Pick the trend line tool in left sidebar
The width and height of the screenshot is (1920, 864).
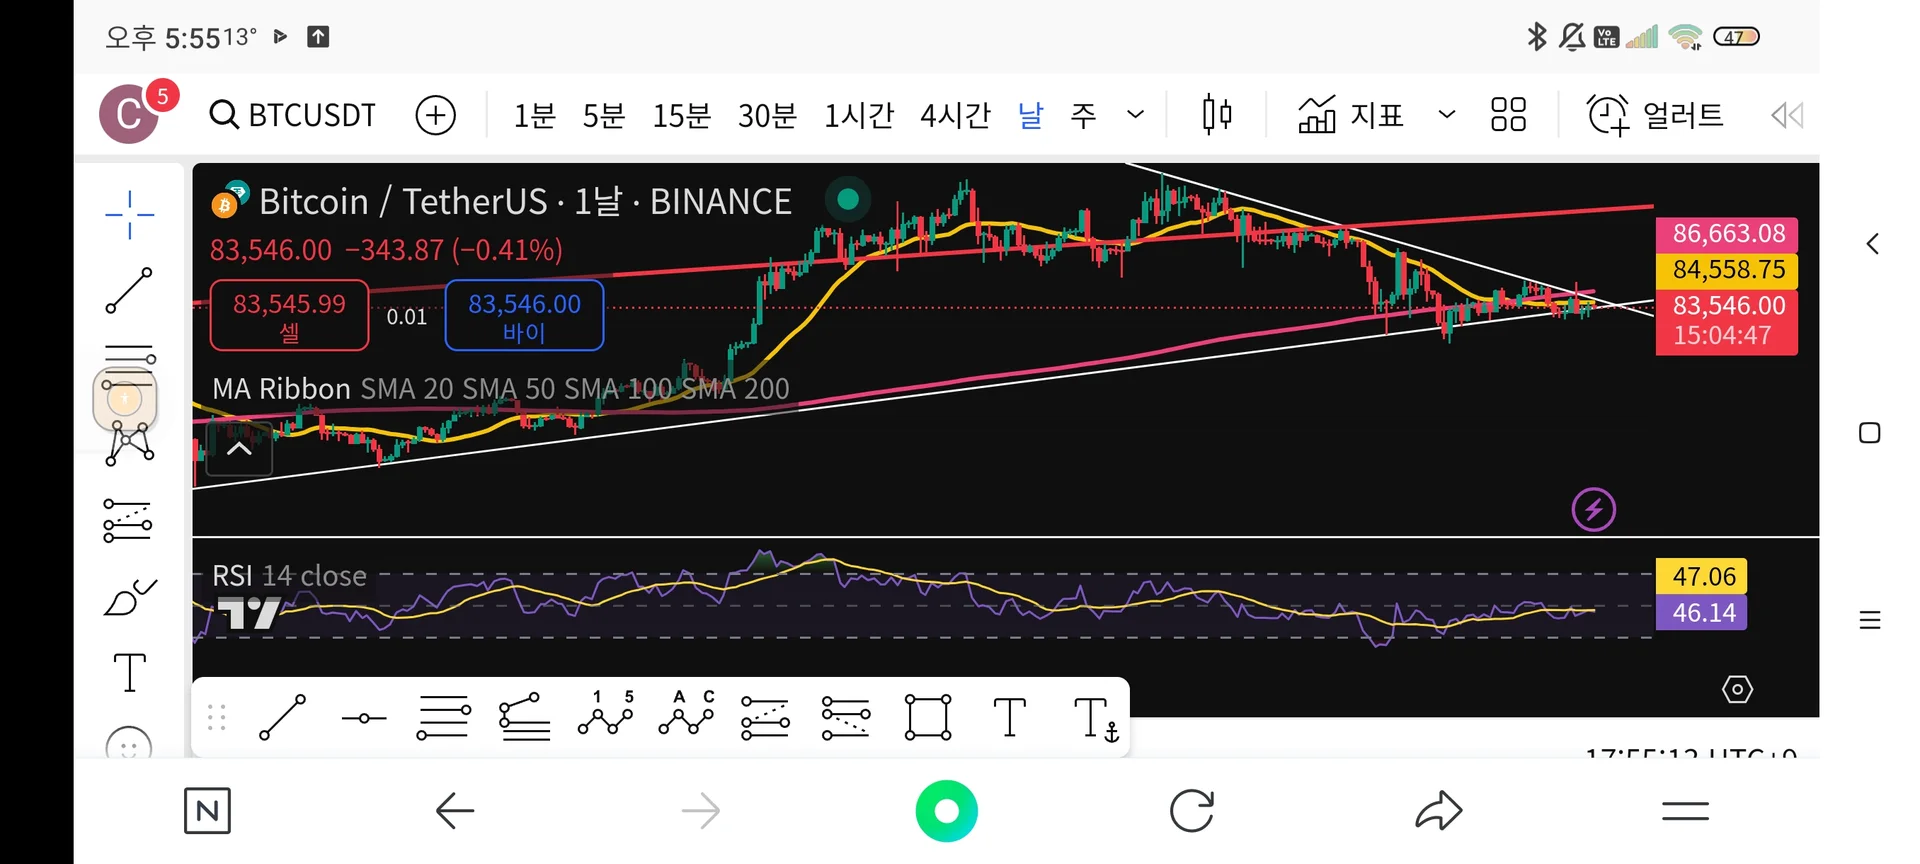[129, 290]
